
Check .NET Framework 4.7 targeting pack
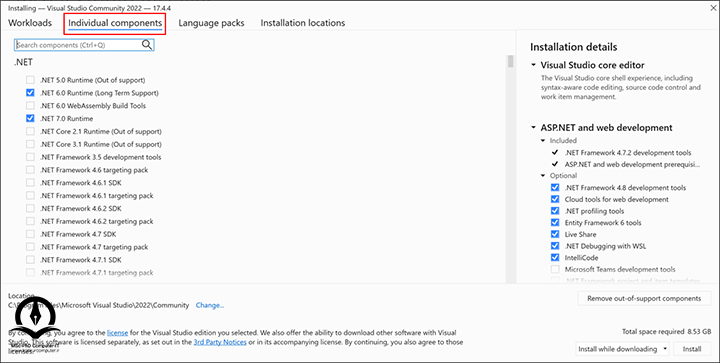pos(30,247)
